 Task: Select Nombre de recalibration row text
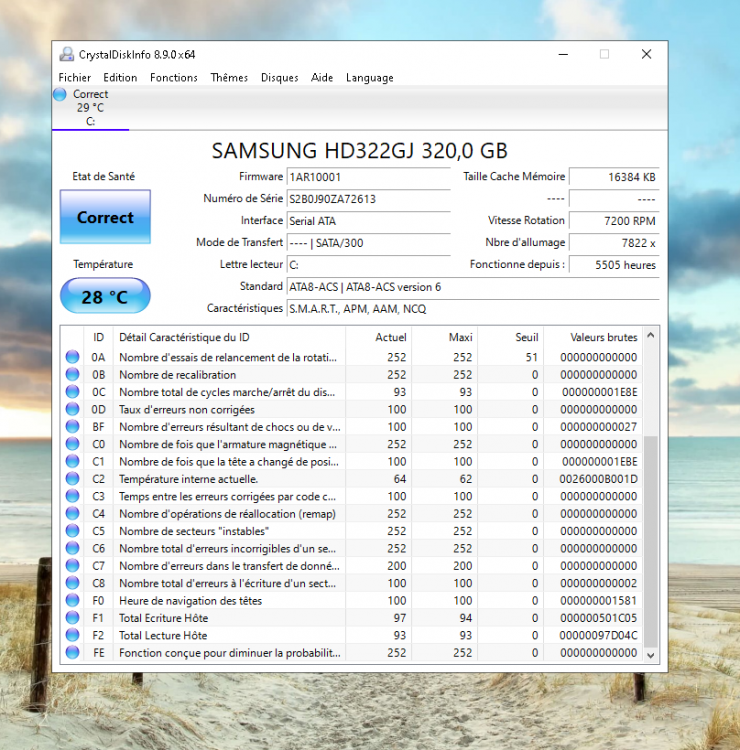177,375
